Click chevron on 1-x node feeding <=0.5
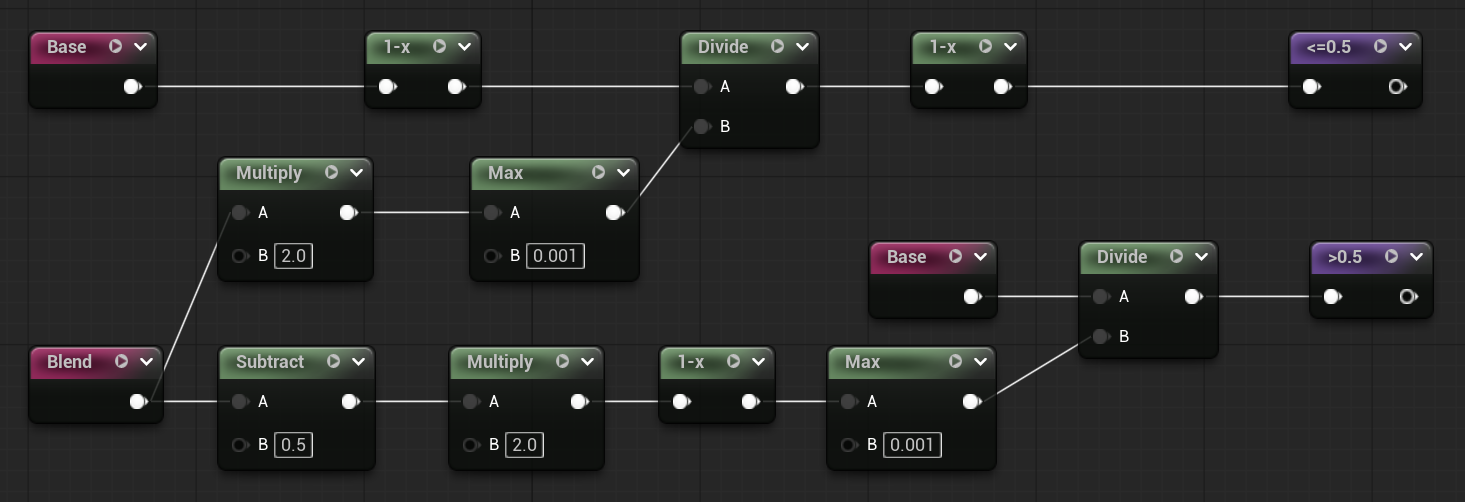Image resolution: width=1465 pixels, height=502 pixels. click(x=1011, y=47)
